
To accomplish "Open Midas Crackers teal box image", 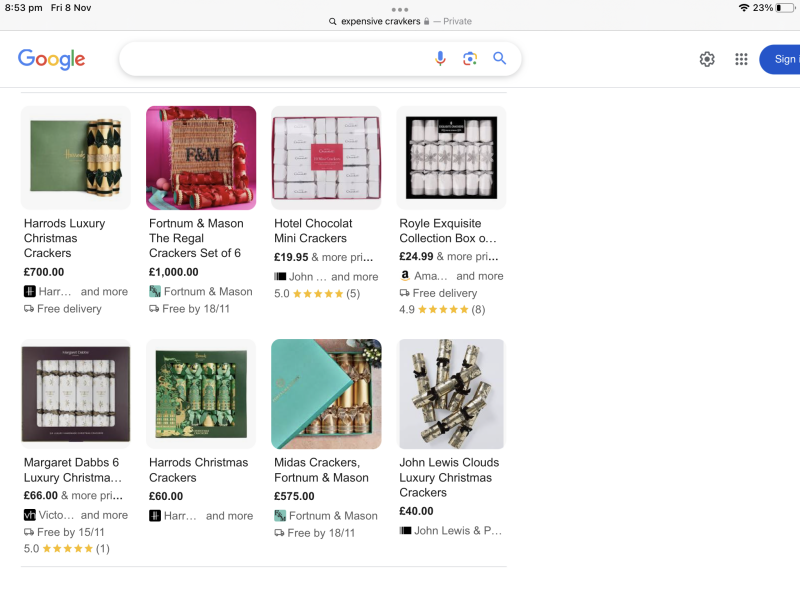I will point(326,394).
